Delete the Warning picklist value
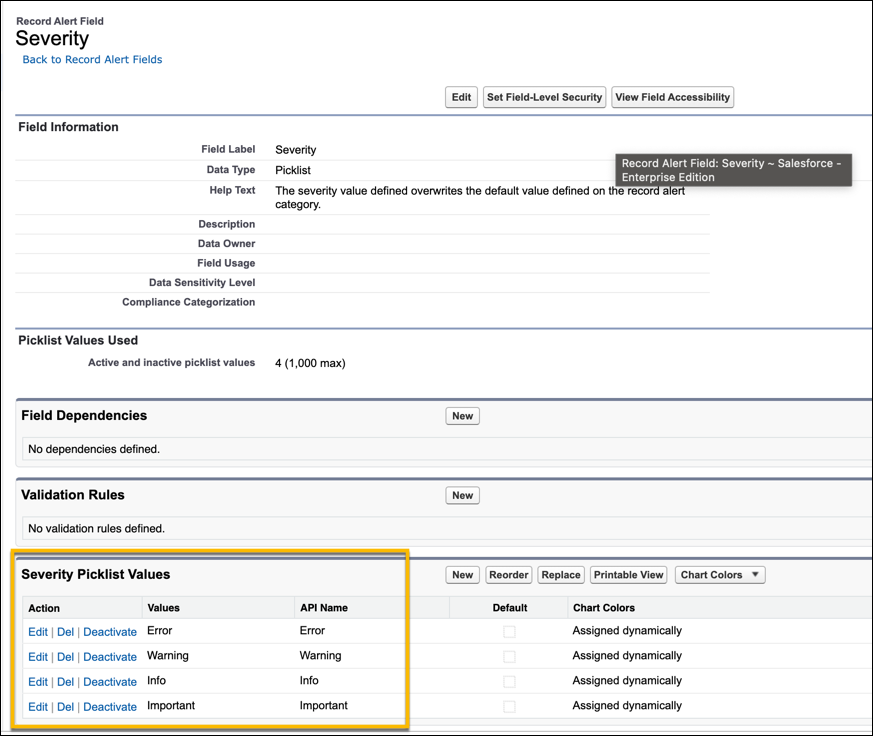873x736 pixels. tap(65, 657)
